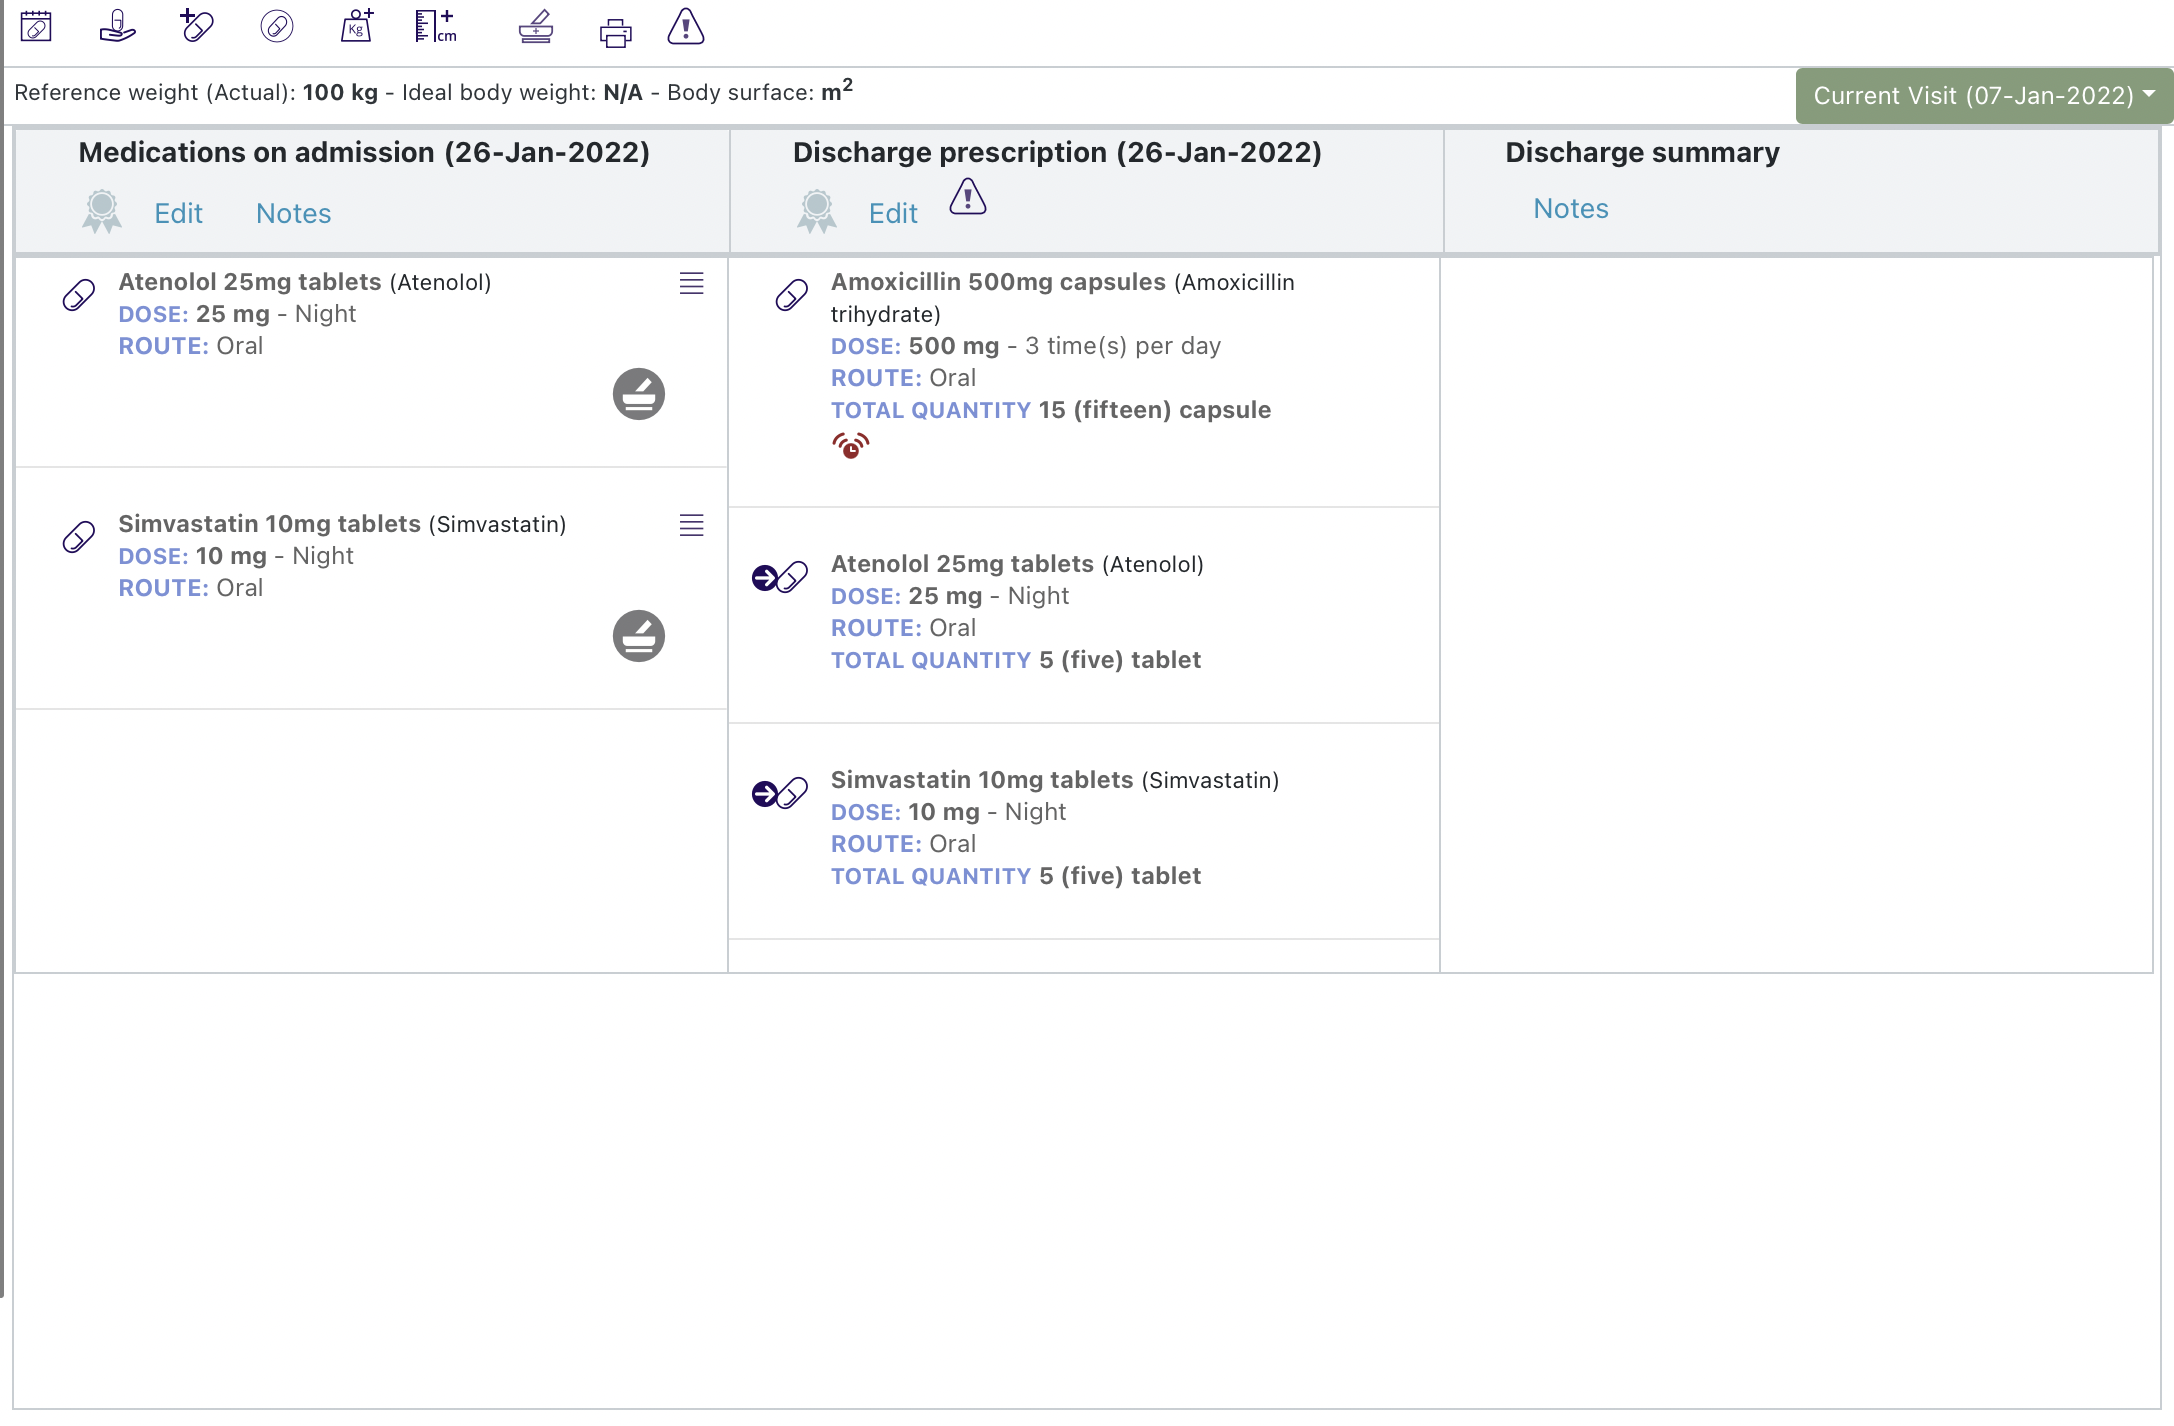
Task: Expand the Current Visit dropdown
Action: [1983, 96]
